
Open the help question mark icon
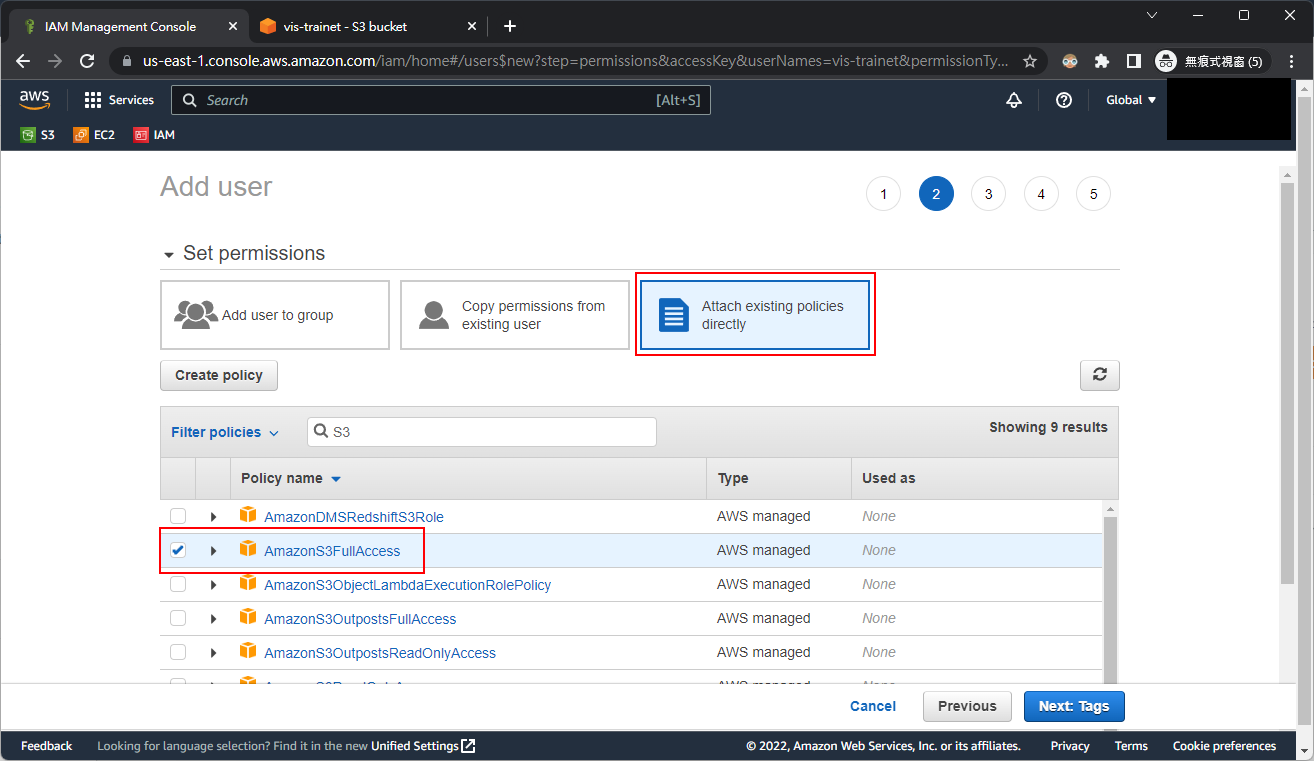click(1064, 100)
